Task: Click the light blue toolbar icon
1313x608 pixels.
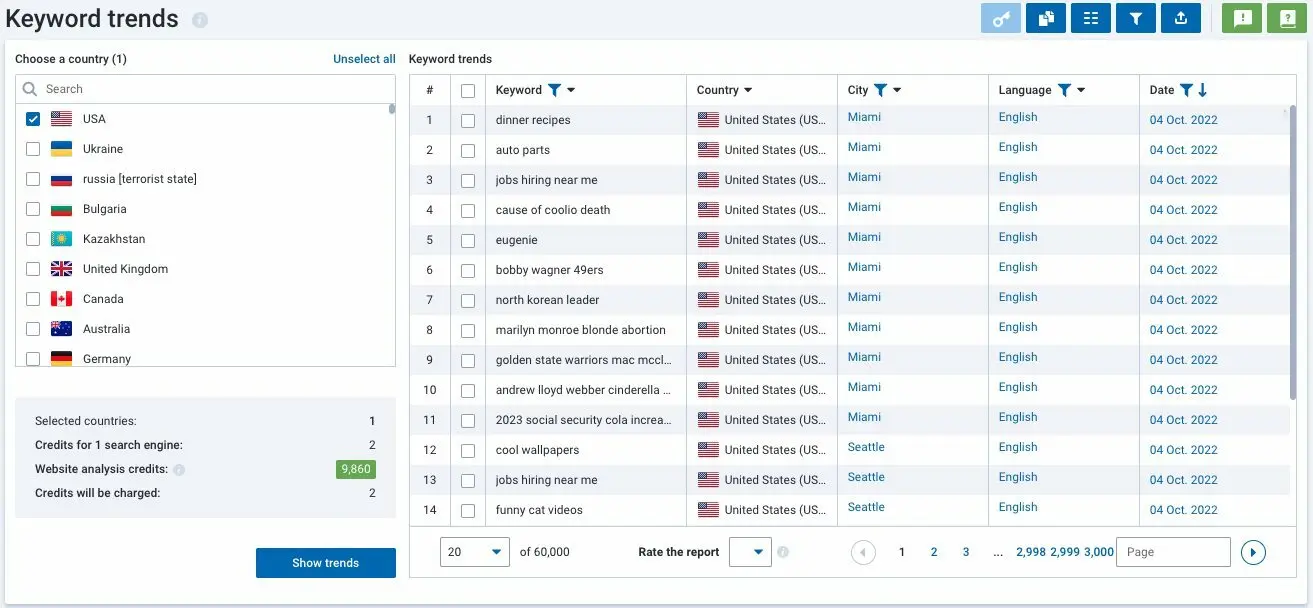Action: [1001, 18]
